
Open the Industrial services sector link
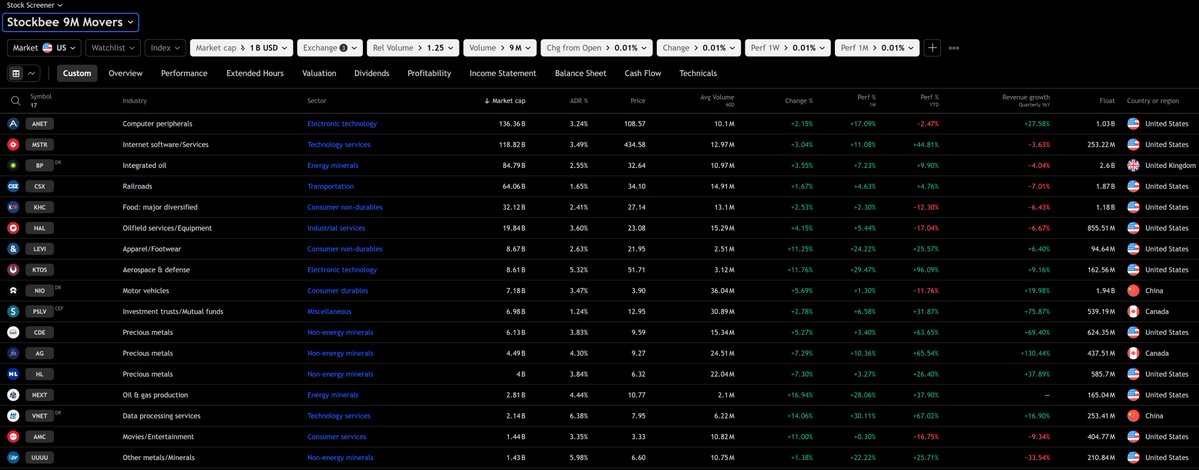(x=336, y=228)
